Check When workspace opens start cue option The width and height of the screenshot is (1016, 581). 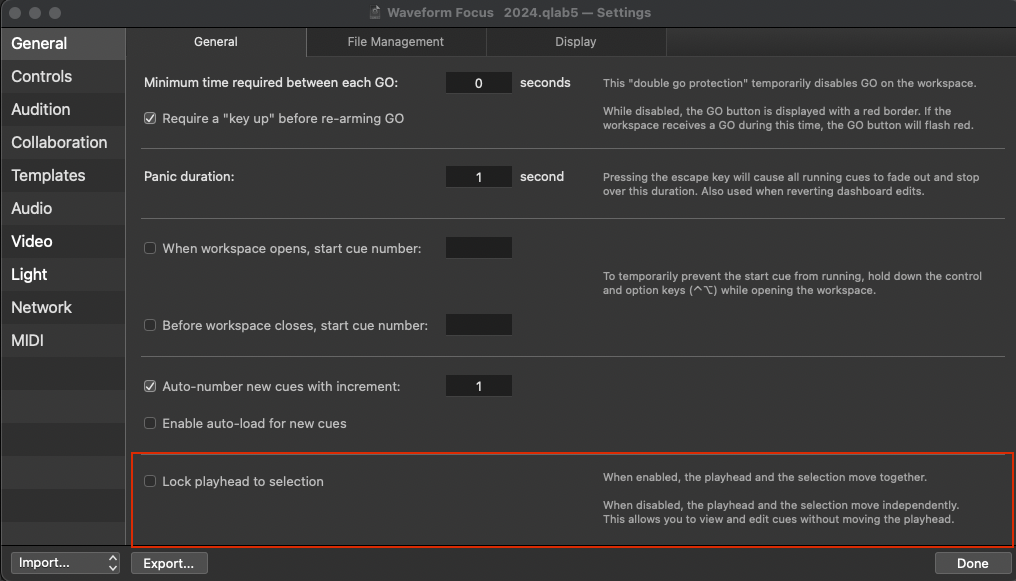click(x=150, y=248)
